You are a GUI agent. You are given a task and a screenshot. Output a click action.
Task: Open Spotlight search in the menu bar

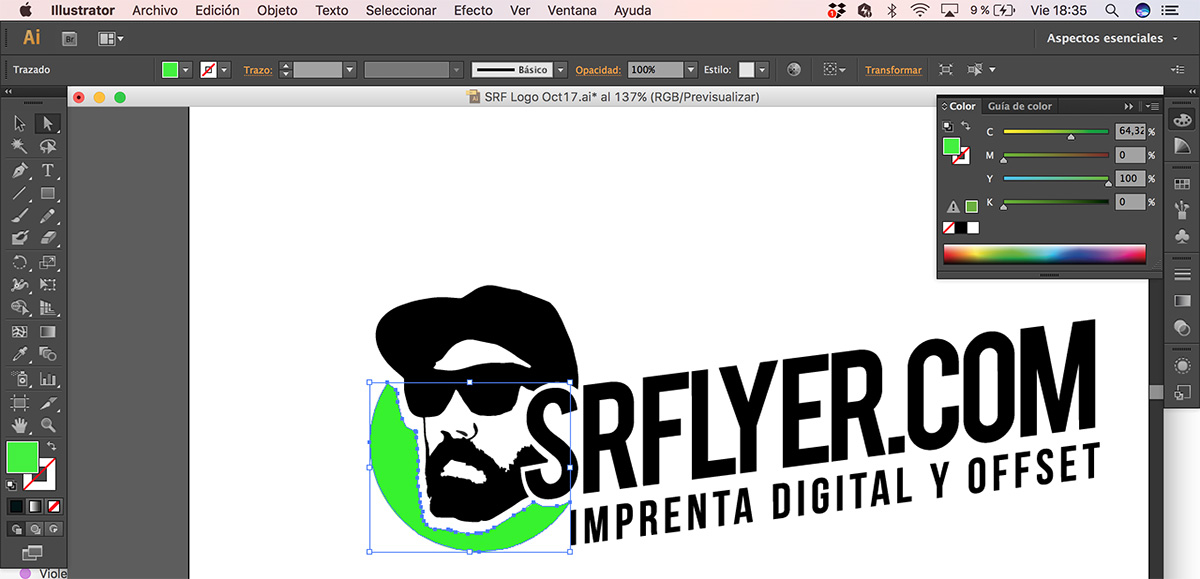click(x=1111, y=10)
